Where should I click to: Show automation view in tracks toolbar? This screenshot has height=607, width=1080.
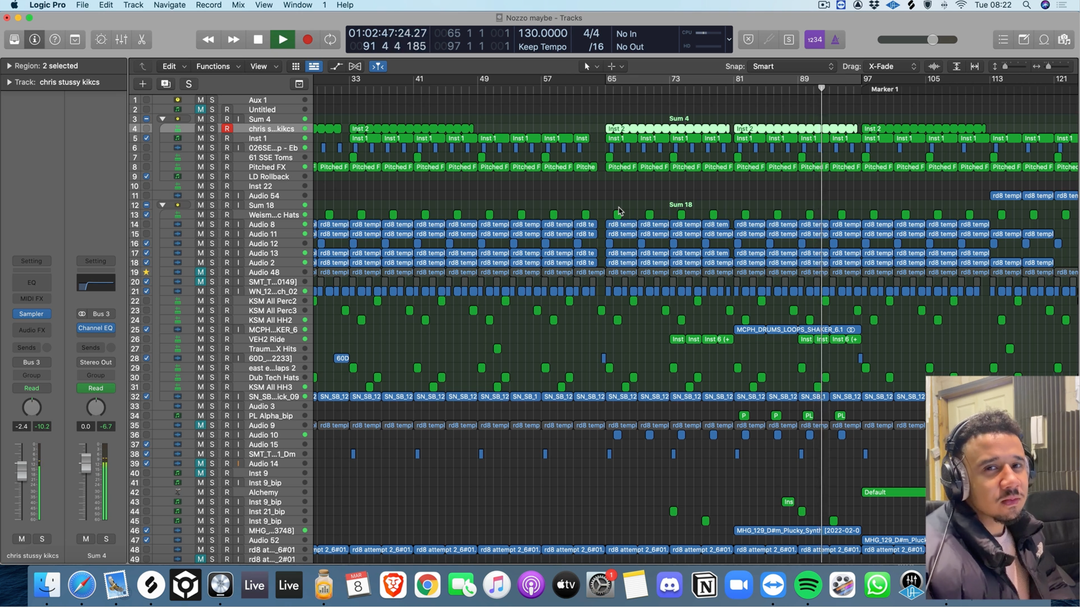[336, 67]
